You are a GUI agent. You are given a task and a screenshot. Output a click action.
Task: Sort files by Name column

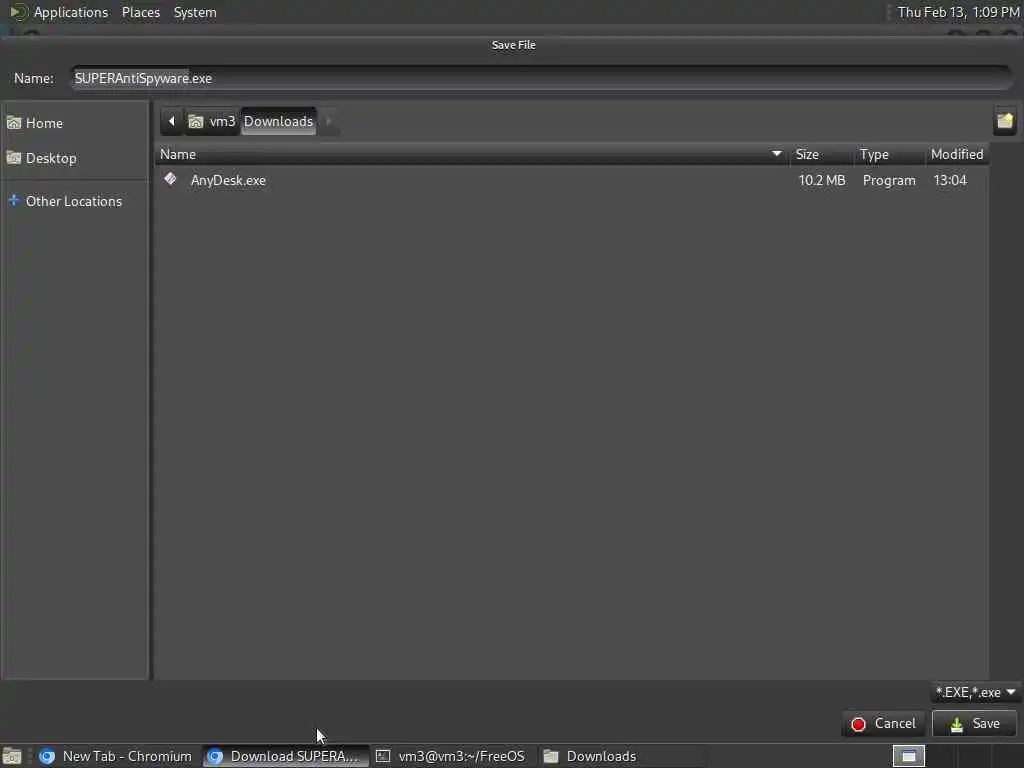click(x=470, y=154)
